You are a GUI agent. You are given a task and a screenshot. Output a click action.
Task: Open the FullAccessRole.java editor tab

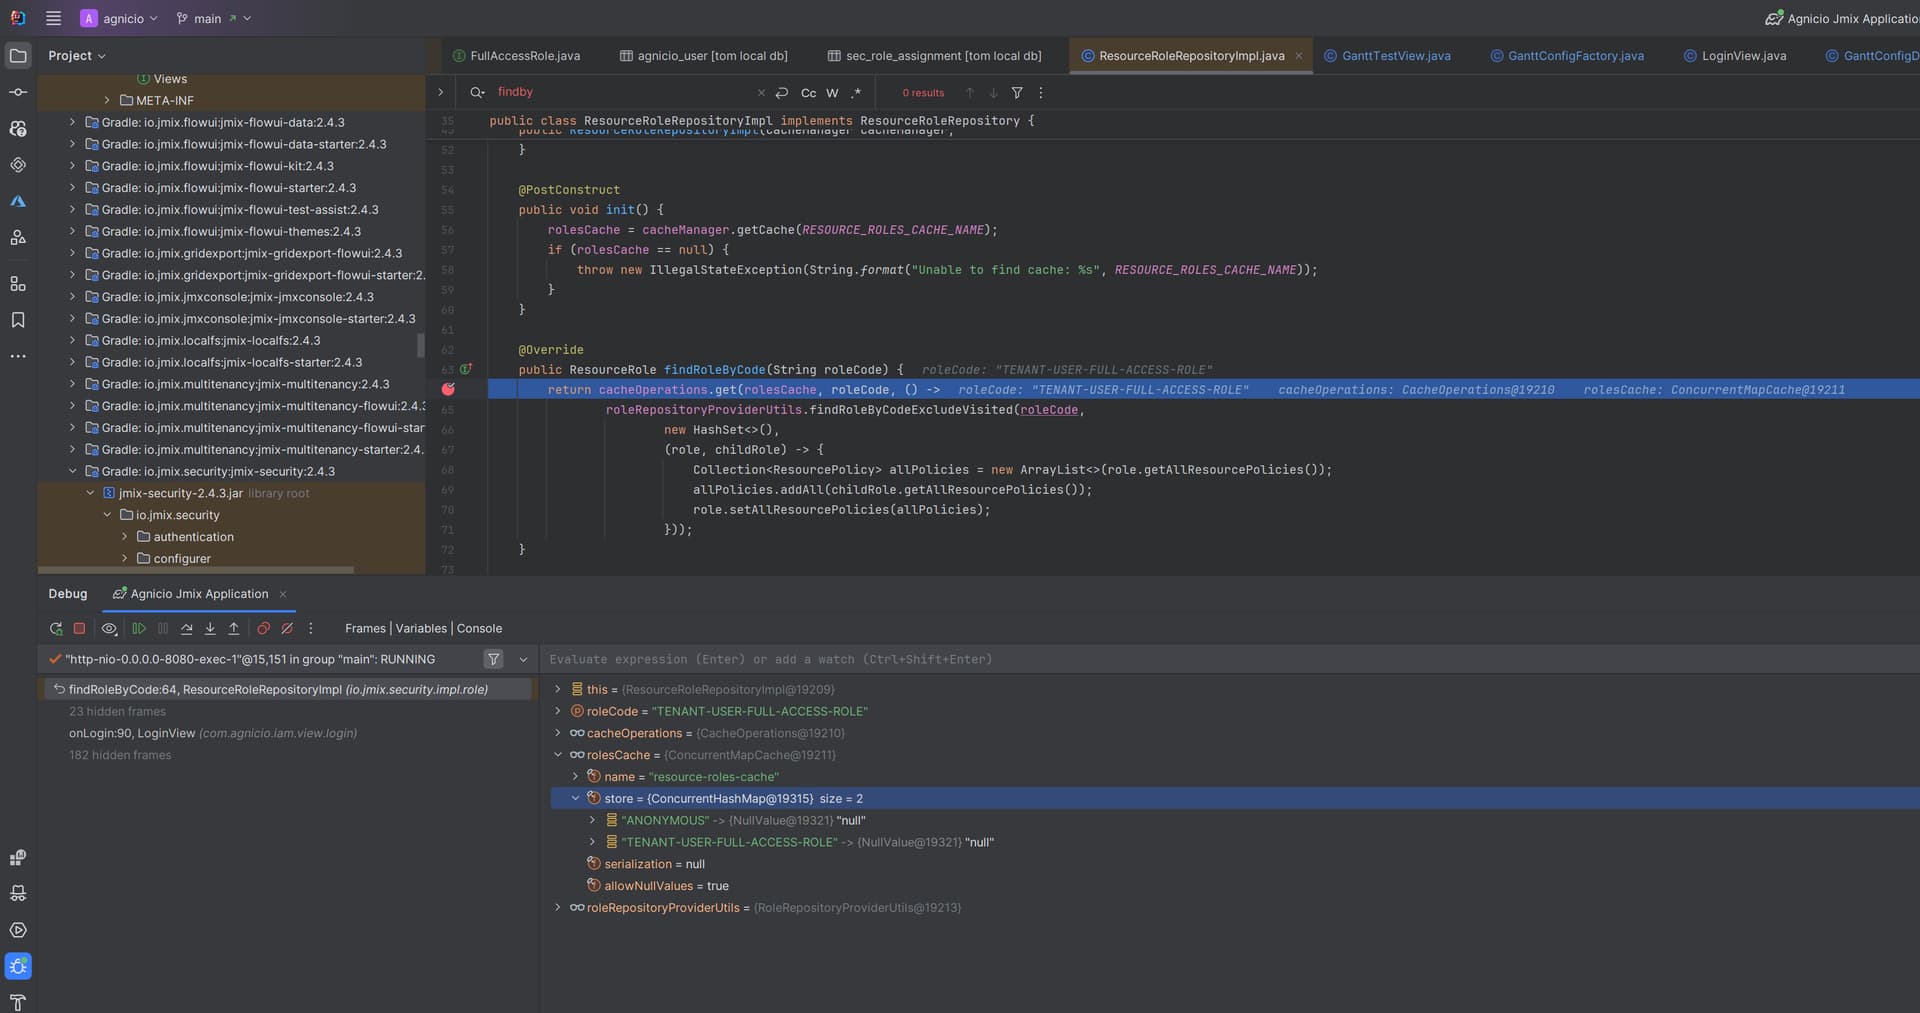click(x=524, y=56)
